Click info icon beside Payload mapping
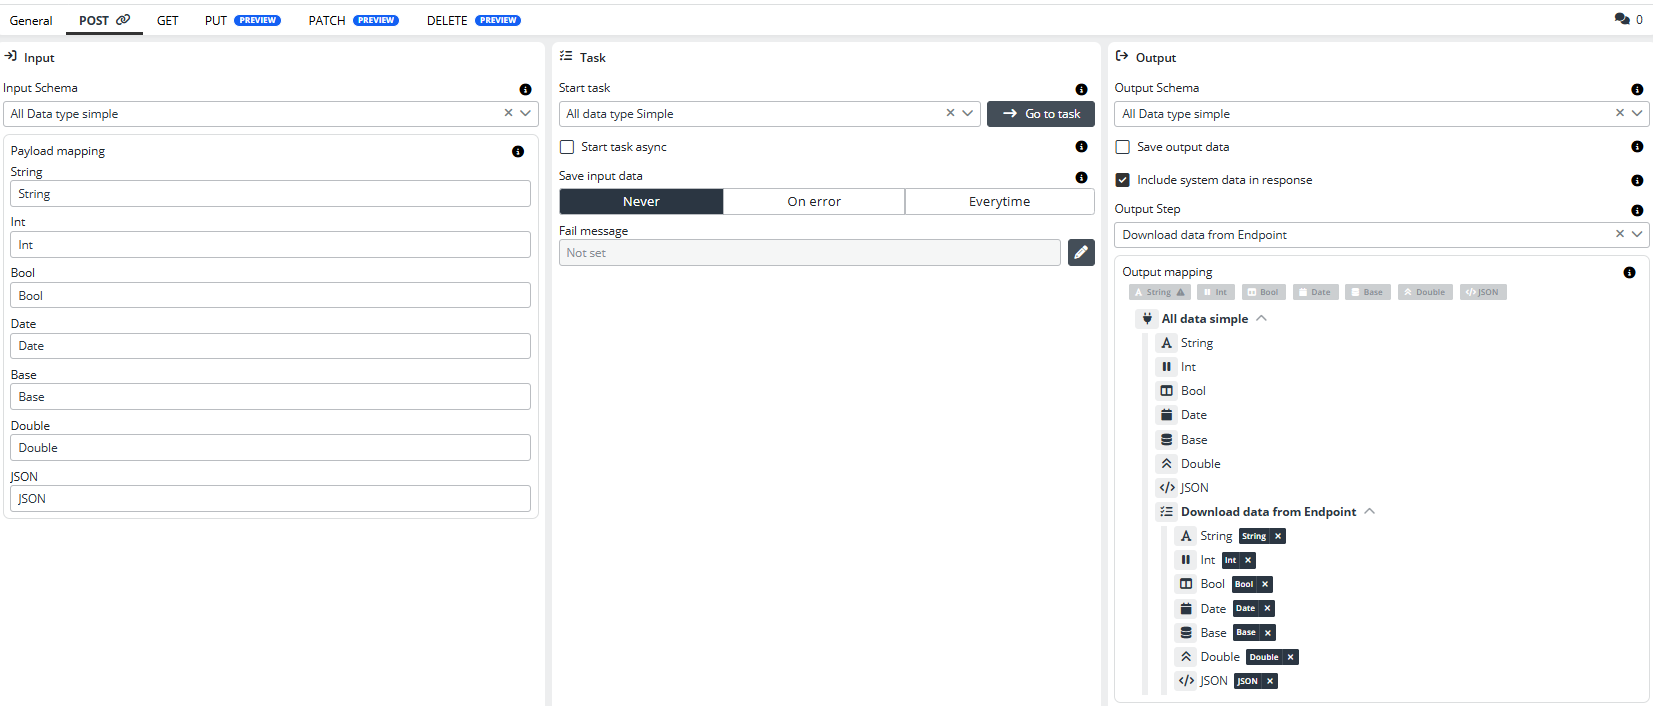Image resolution: width=1653 pixels, height=706 pixels. pyautogui.click(x=517, y=152)
